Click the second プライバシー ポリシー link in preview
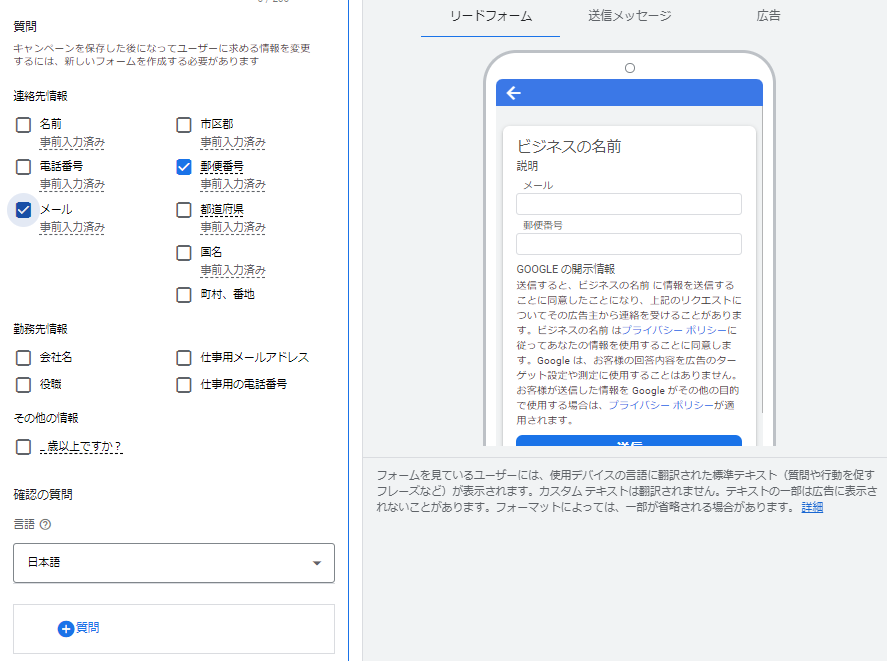887x661 pixels. point(661,405)
